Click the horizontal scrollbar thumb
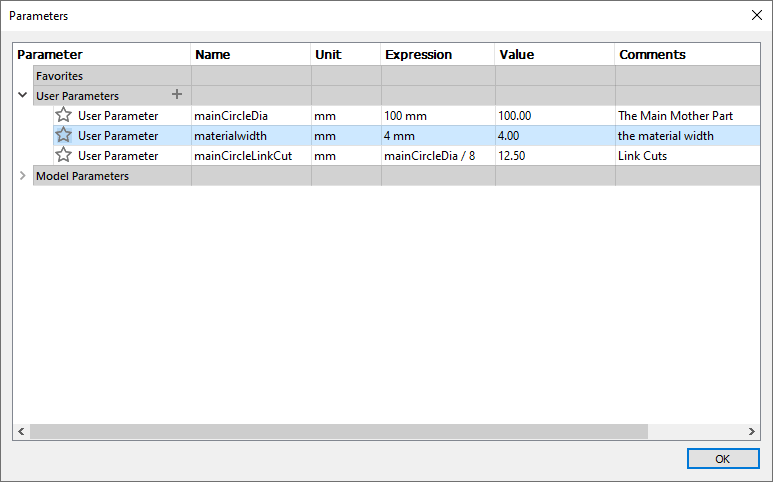Viewport: 773px width, 482px height. (339, 432)
